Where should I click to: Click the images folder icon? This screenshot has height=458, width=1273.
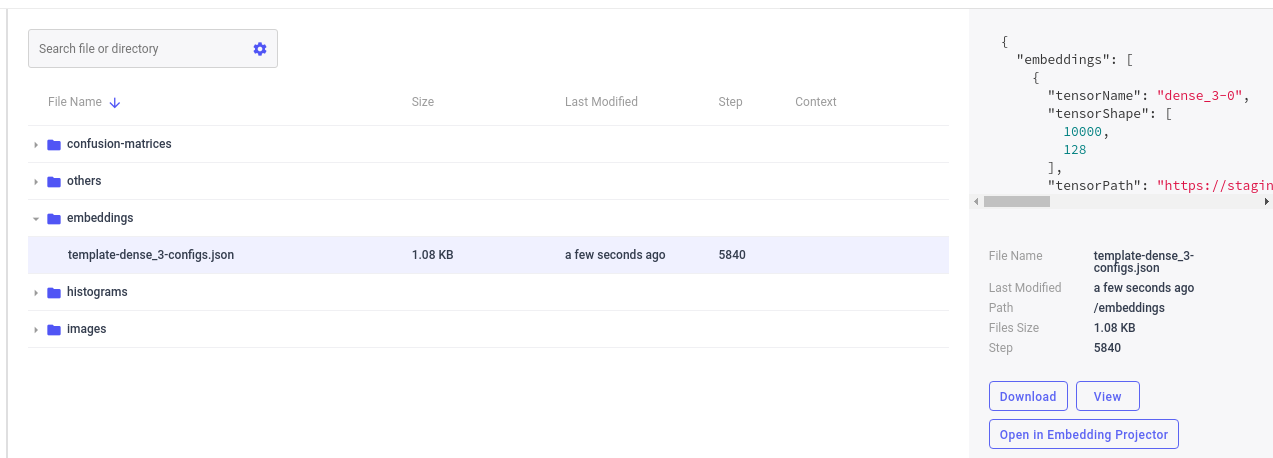pos(54,330)
